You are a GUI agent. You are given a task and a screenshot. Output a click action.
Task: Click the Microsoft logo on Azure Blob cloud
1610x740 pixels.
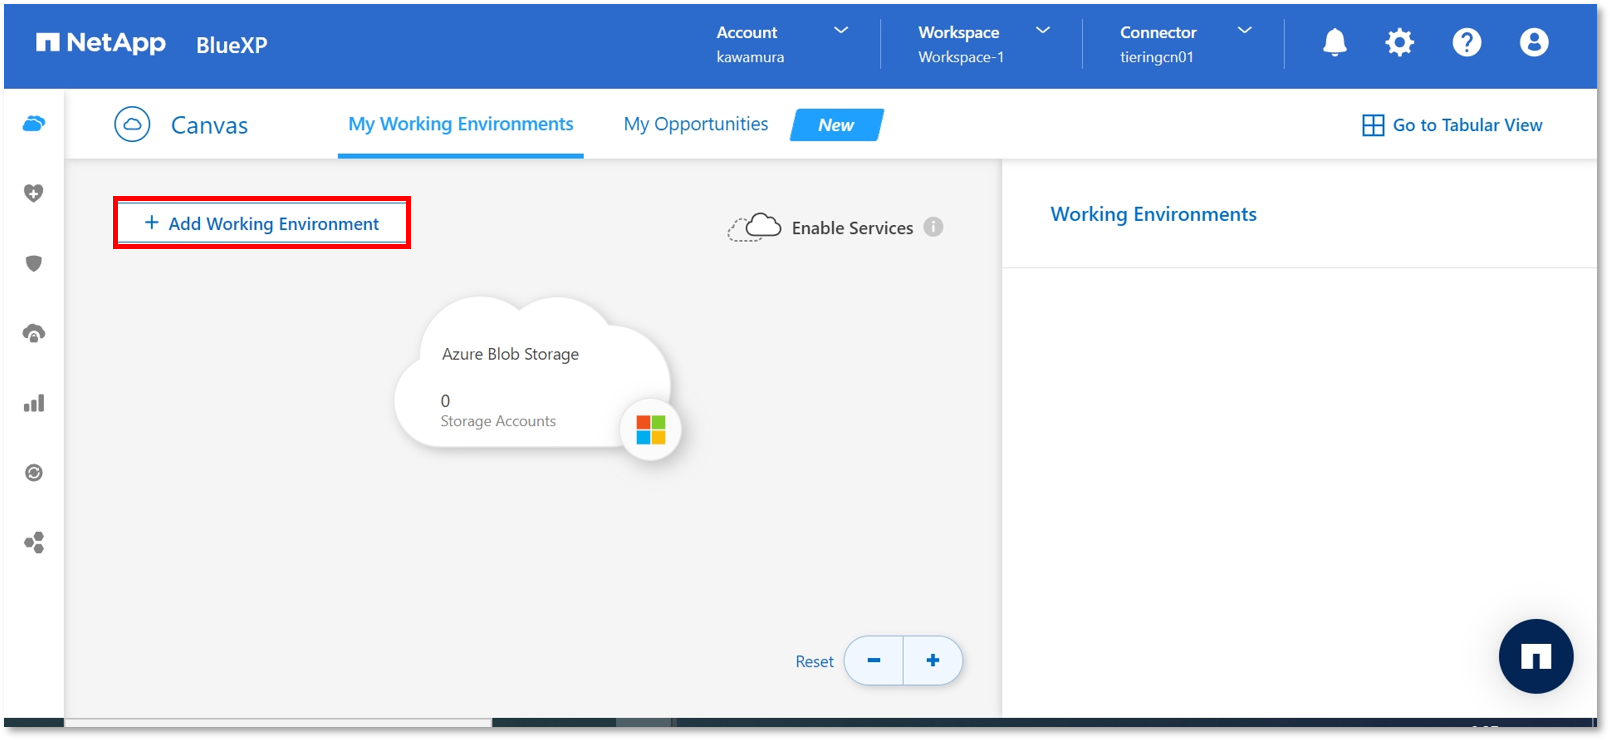651,430
